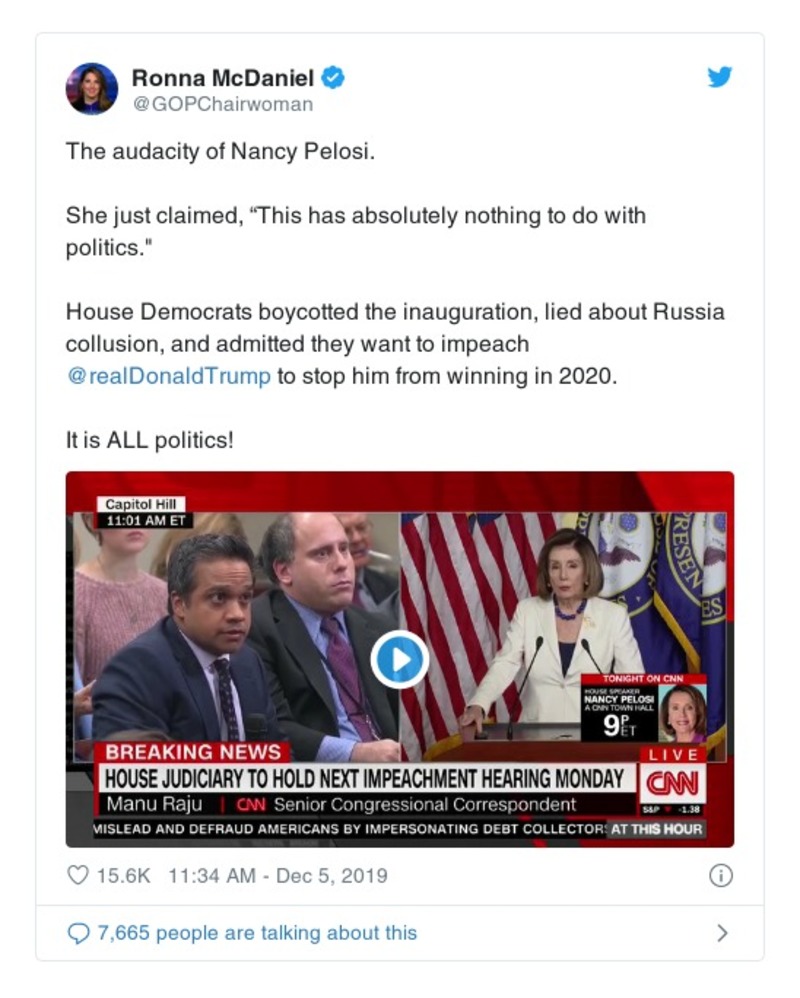
Task: Click the heart icon to like the tweet
Action: click(x=76, y=874)
